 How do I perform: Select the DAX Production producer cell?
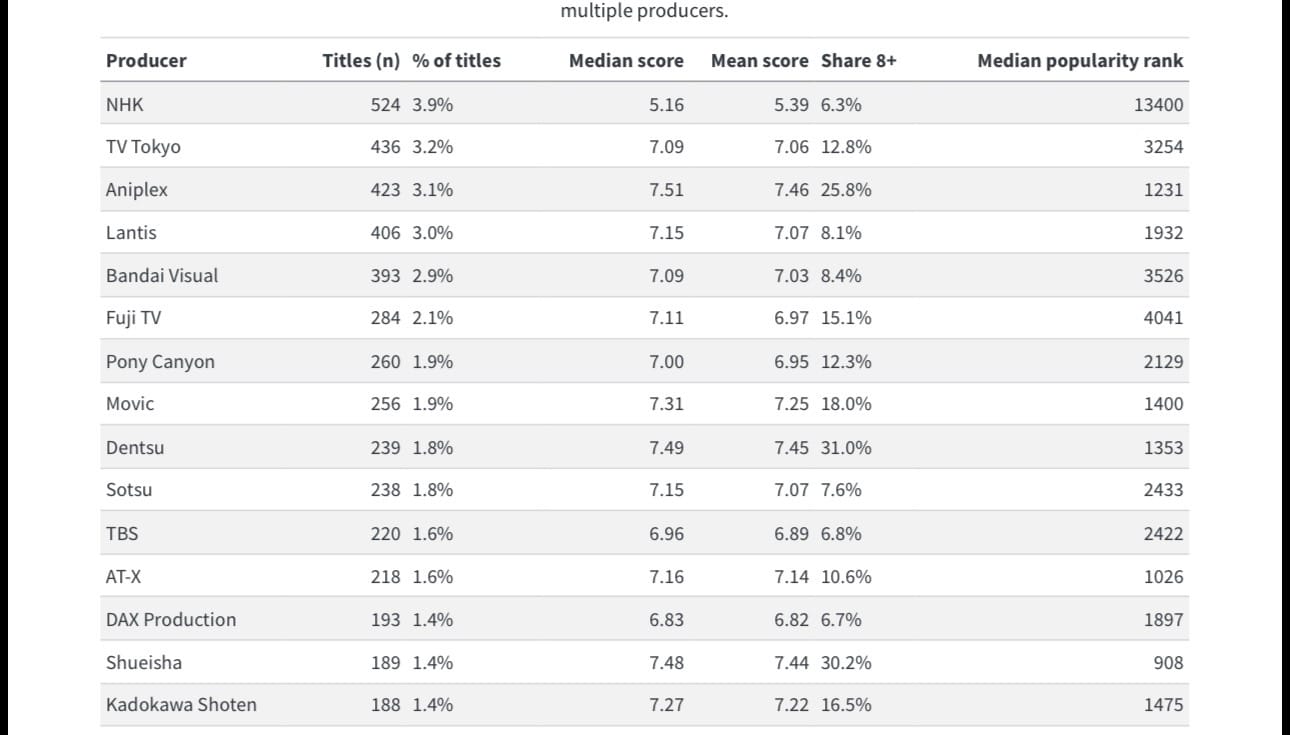coord(171,619)
